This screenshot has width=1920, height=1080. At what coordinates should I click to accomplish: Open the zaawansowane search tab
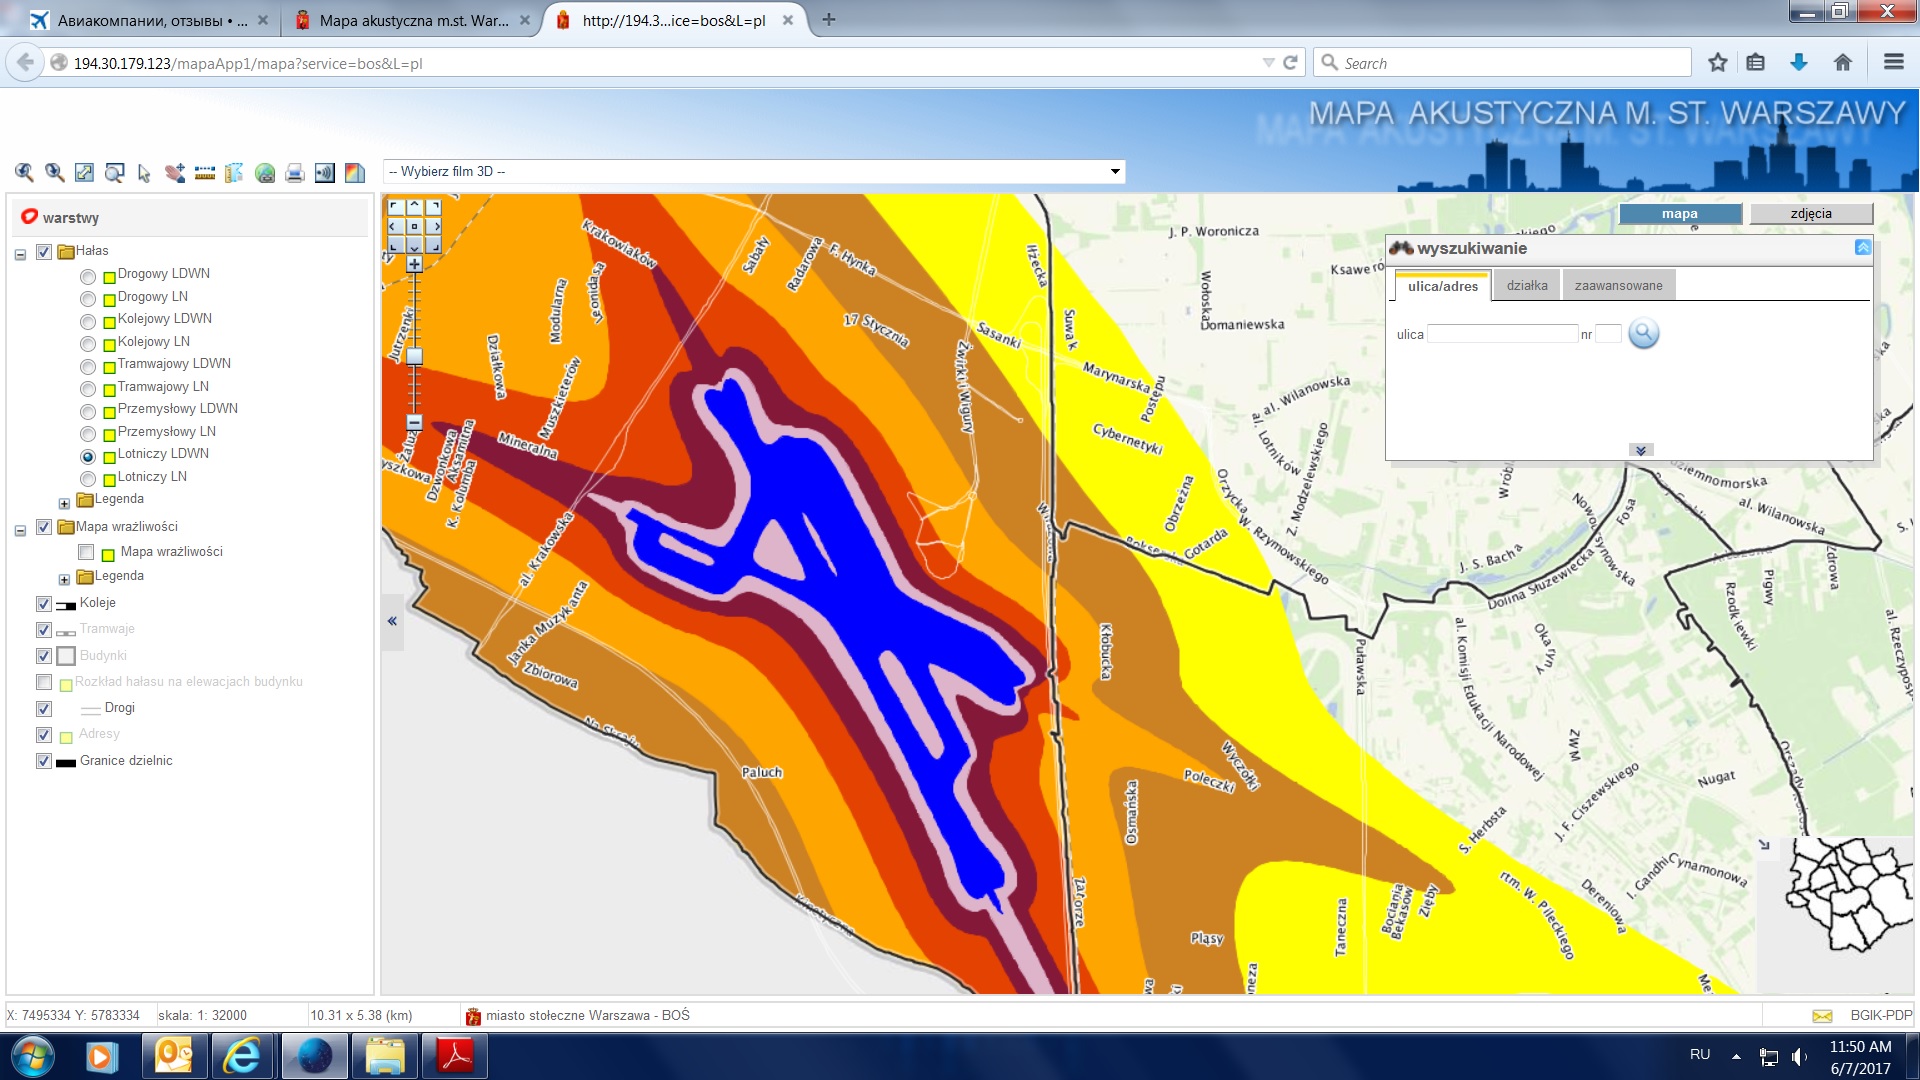tap(1617, 286)
